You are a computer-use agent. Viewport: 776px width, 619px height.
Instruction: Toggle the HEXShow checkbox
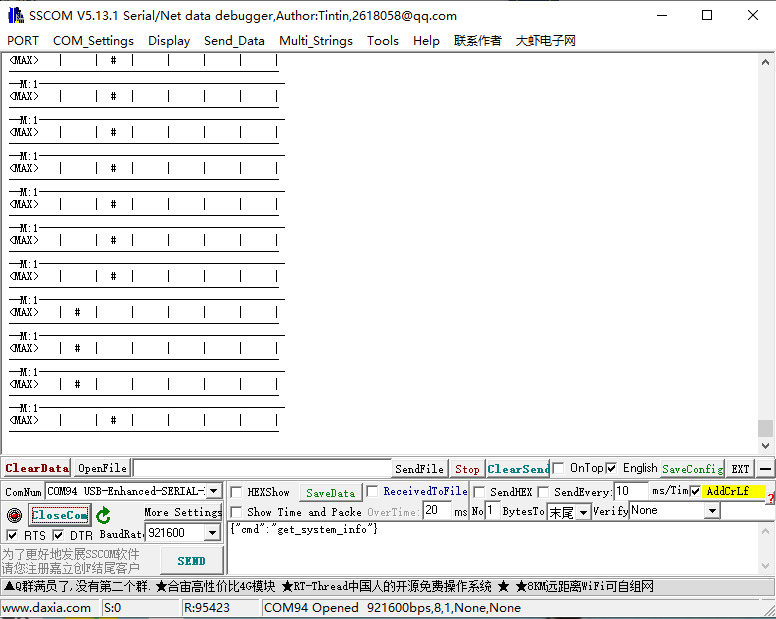coord(236,492)
